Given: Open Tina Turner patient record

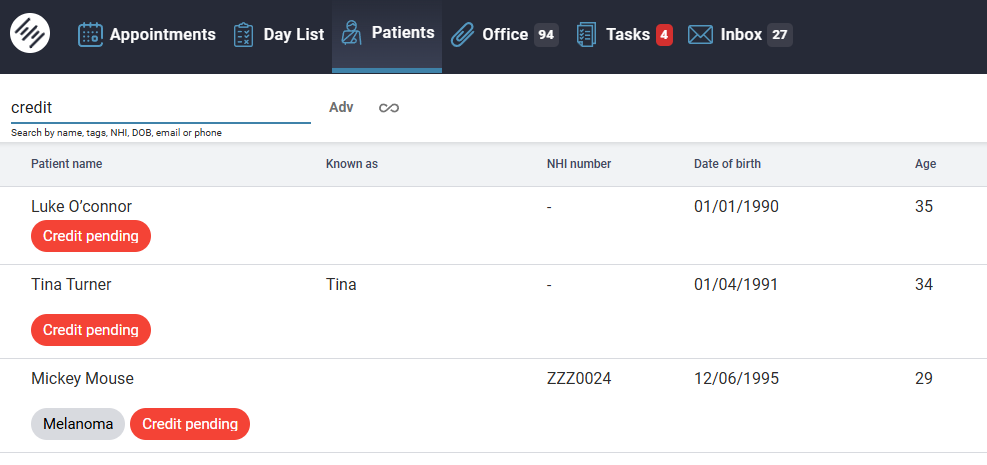Looking at the screenshot, I should 71,284.
